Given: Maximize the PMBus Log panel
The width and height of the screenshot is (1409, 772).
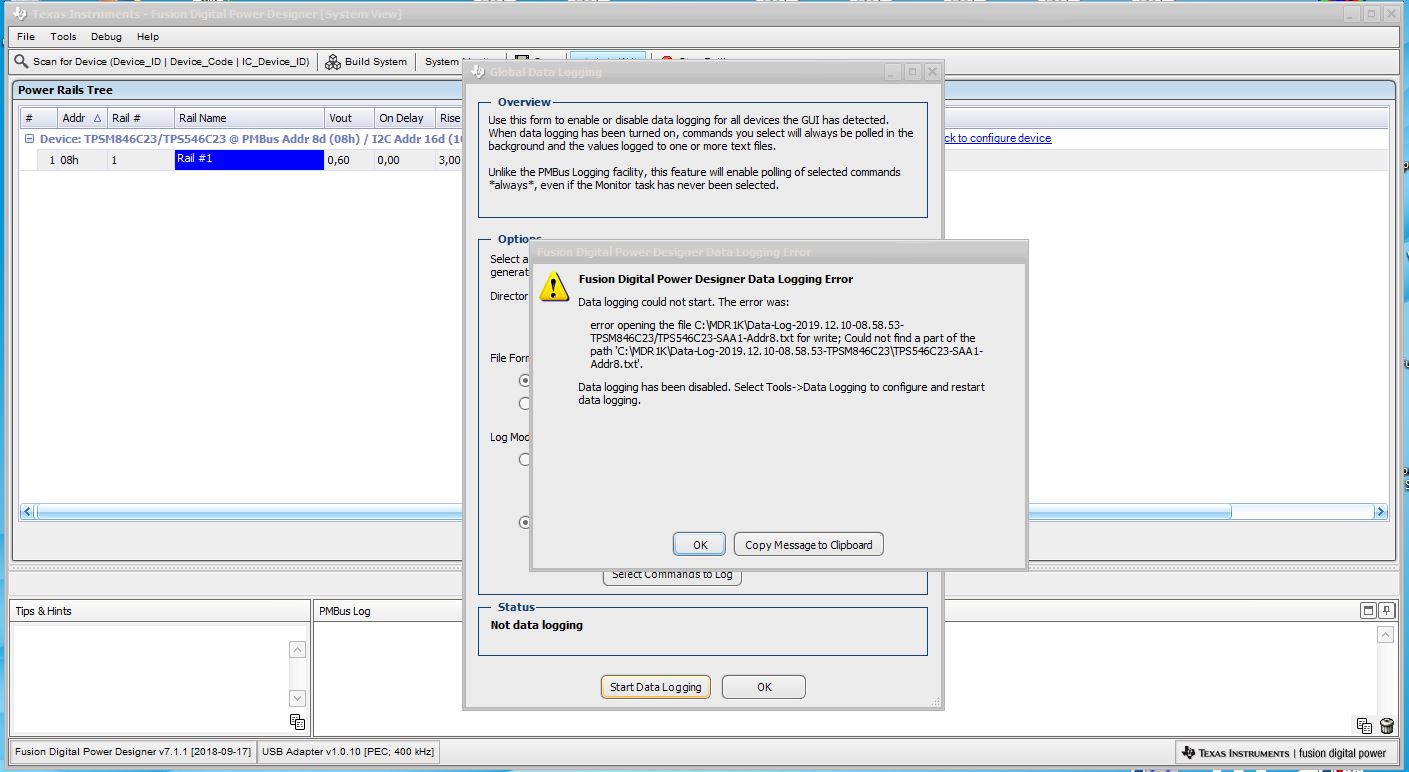Looking at the screenshot, I should point(1368,610).
